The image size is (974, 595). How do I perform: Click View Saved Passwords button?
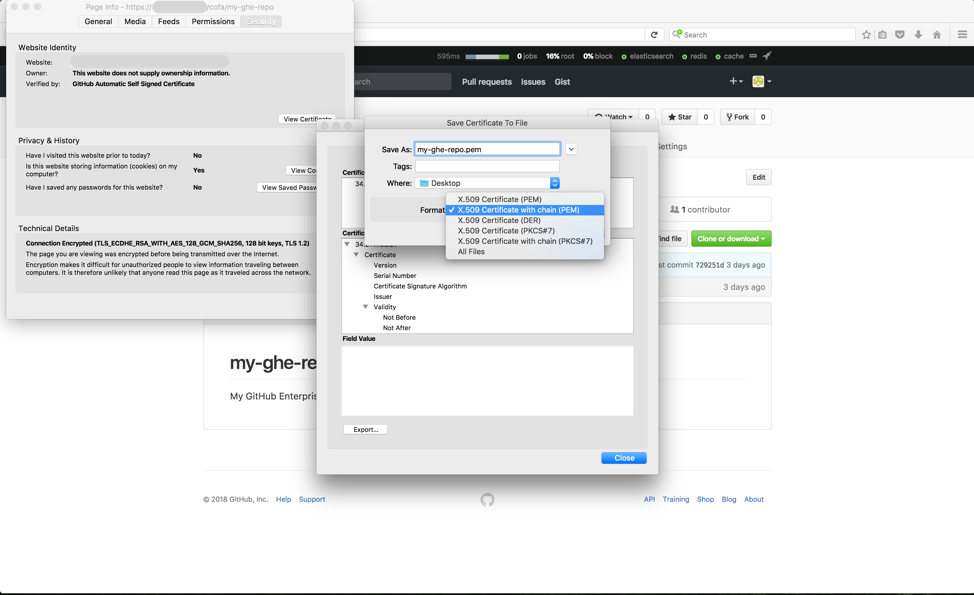[289, 188]
